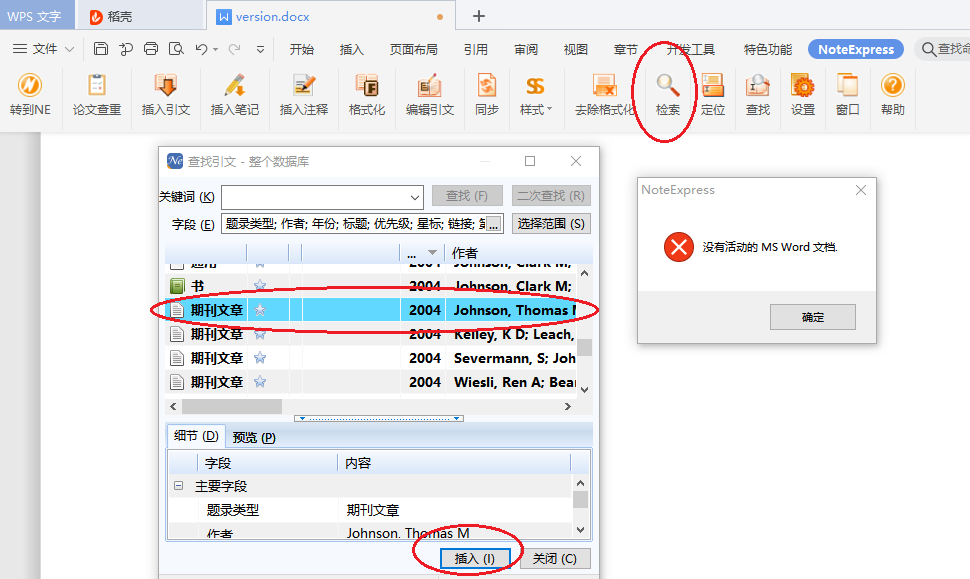Expand the quick access toolbar chevron
The width and height of the screenshot is (970, 579).
pos(260,49)
